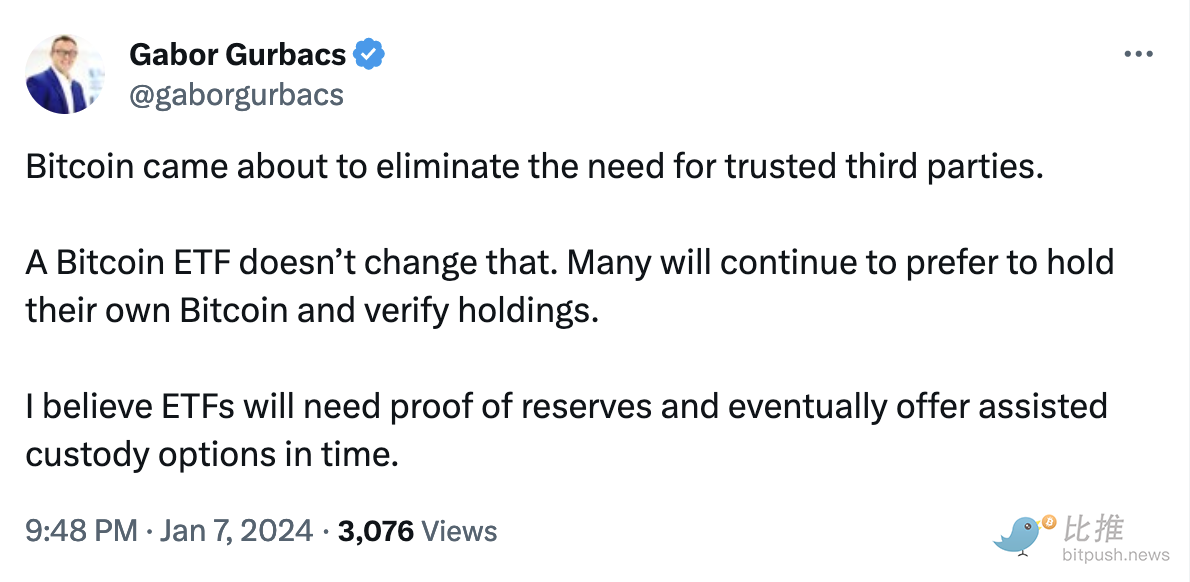Click the word Views after the count
1190x582 pixels.
[x=459, y=531]
